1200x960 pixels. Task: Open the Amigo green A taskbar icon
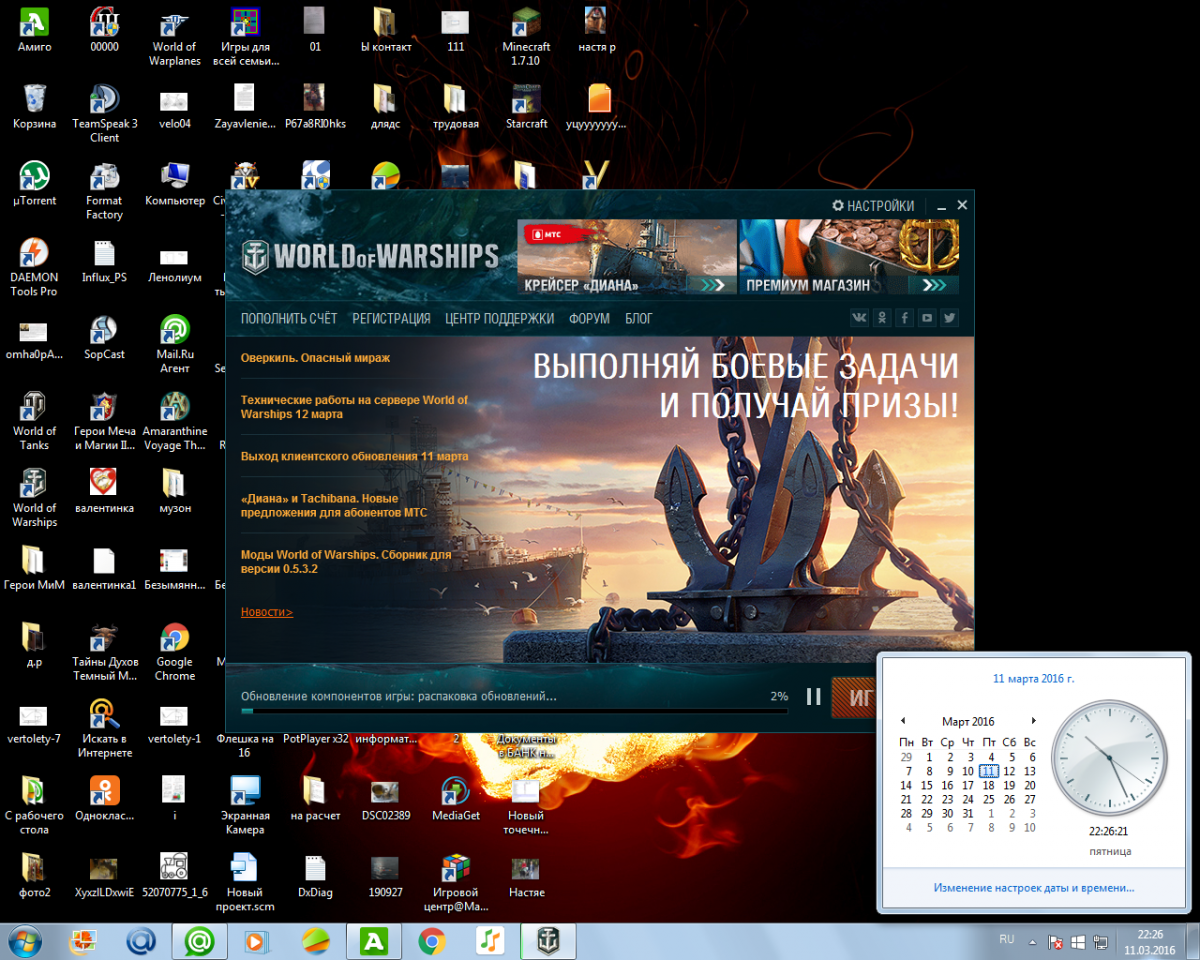click(x=374, y=941)
